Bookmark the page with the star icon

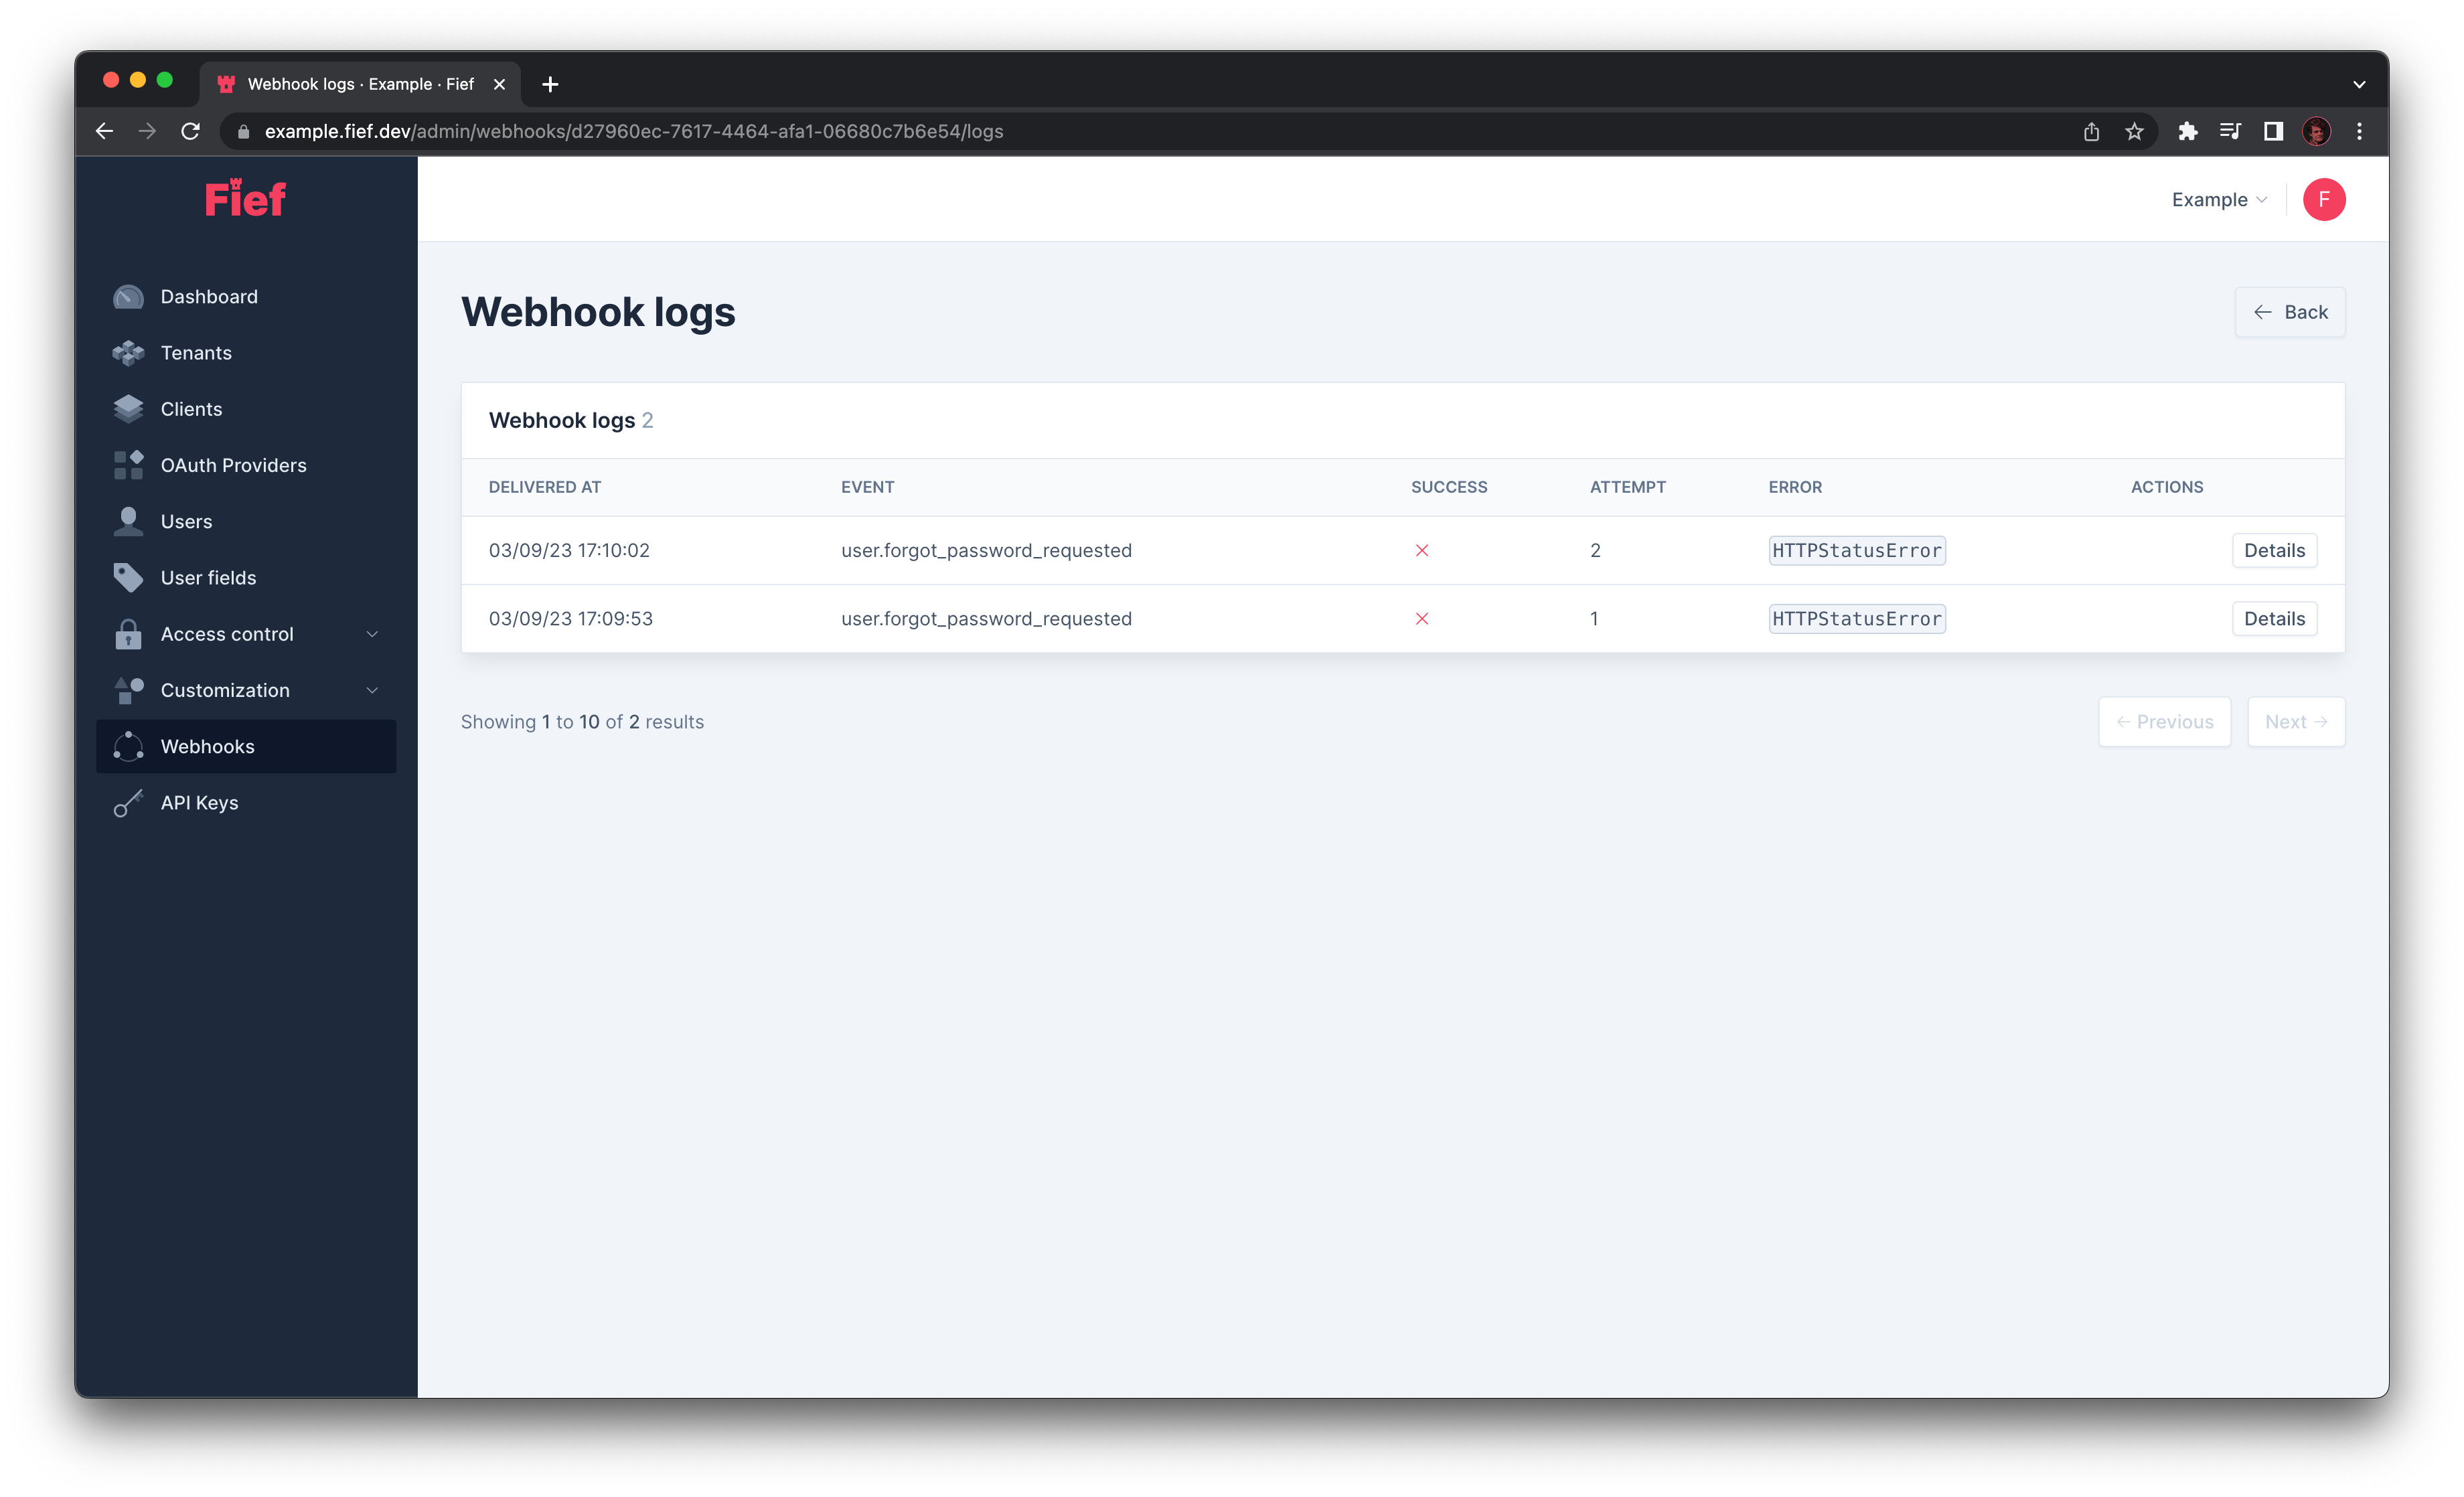pyautogui.click(x=2135, y=131)
